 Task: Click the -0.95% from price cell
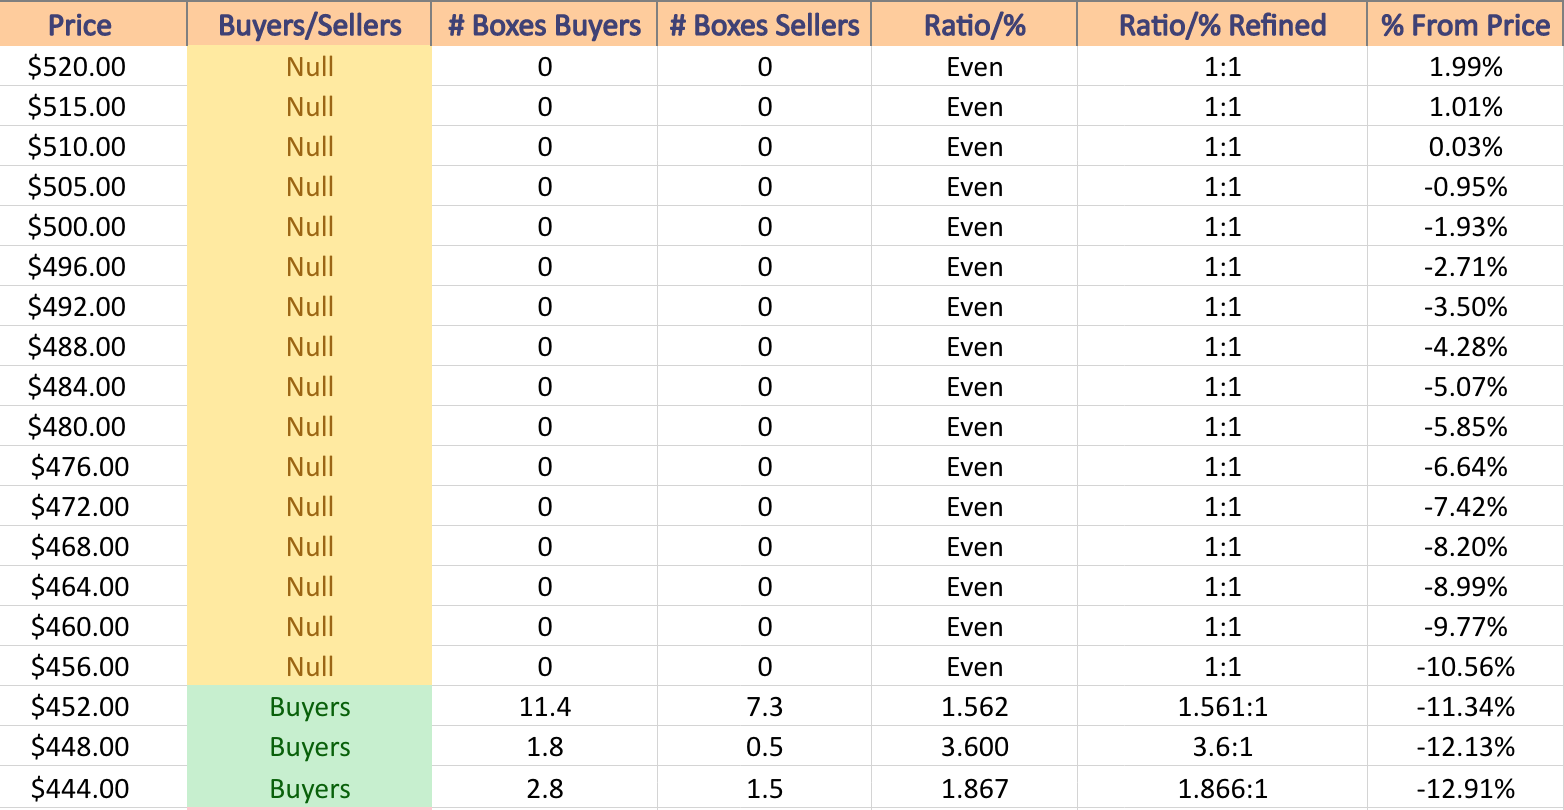pos(1466,187)
